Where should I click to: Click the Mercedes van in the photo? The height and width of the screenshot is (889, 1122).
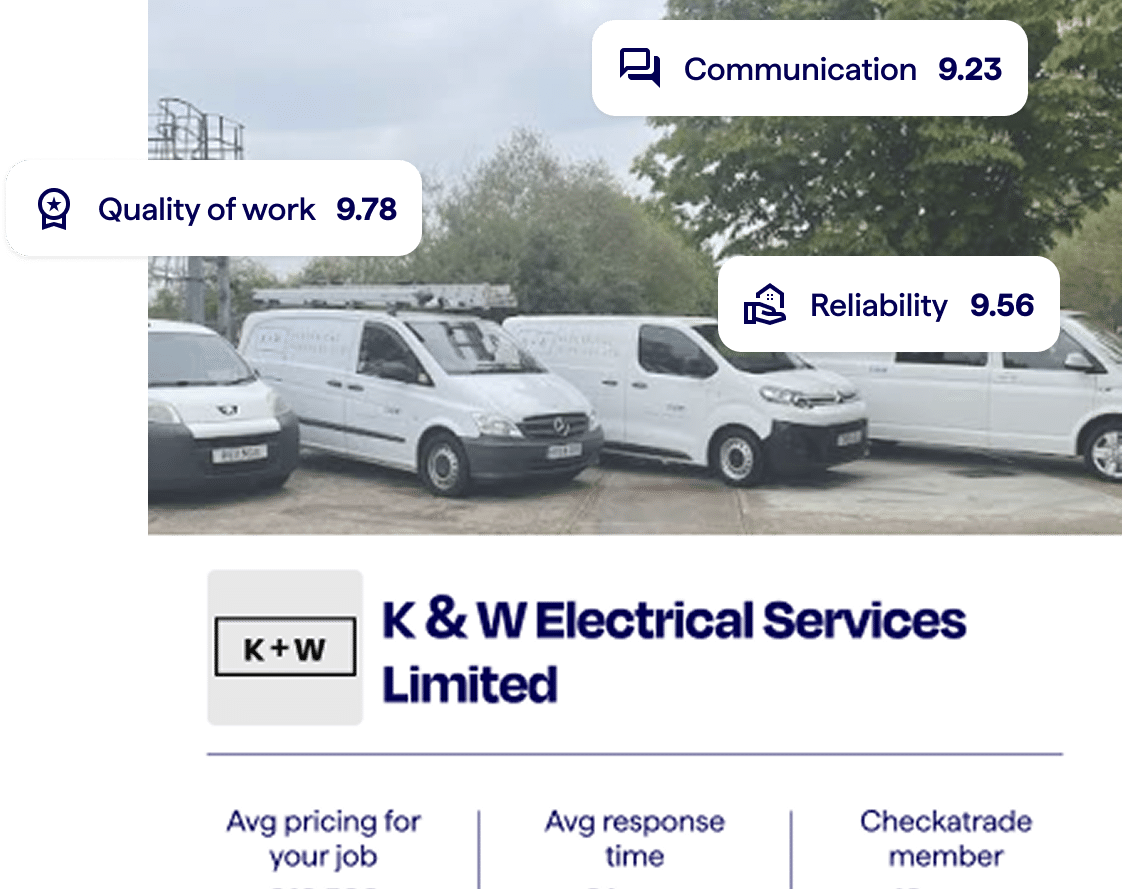422,394
